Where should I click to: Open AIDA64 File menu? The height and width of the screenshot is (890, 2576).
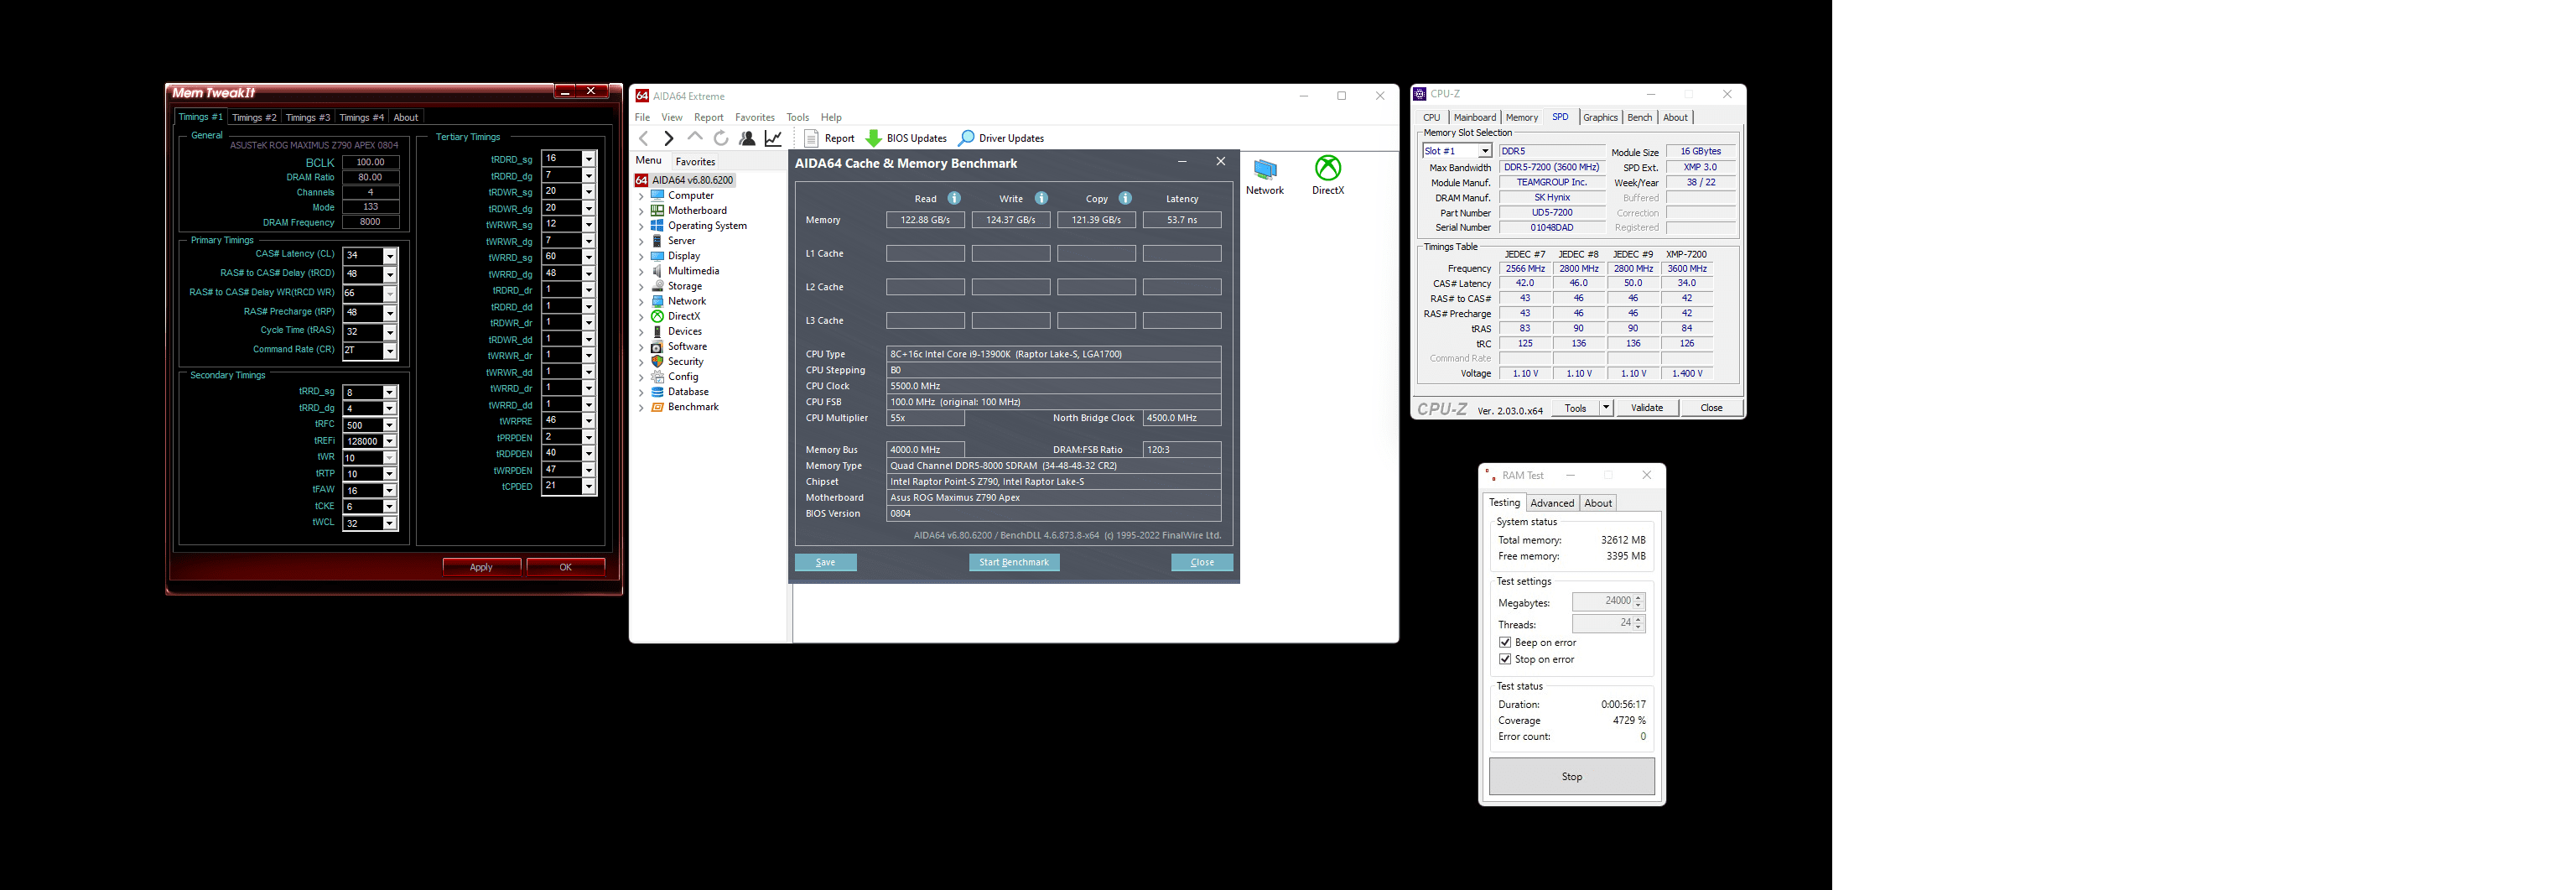642,117
